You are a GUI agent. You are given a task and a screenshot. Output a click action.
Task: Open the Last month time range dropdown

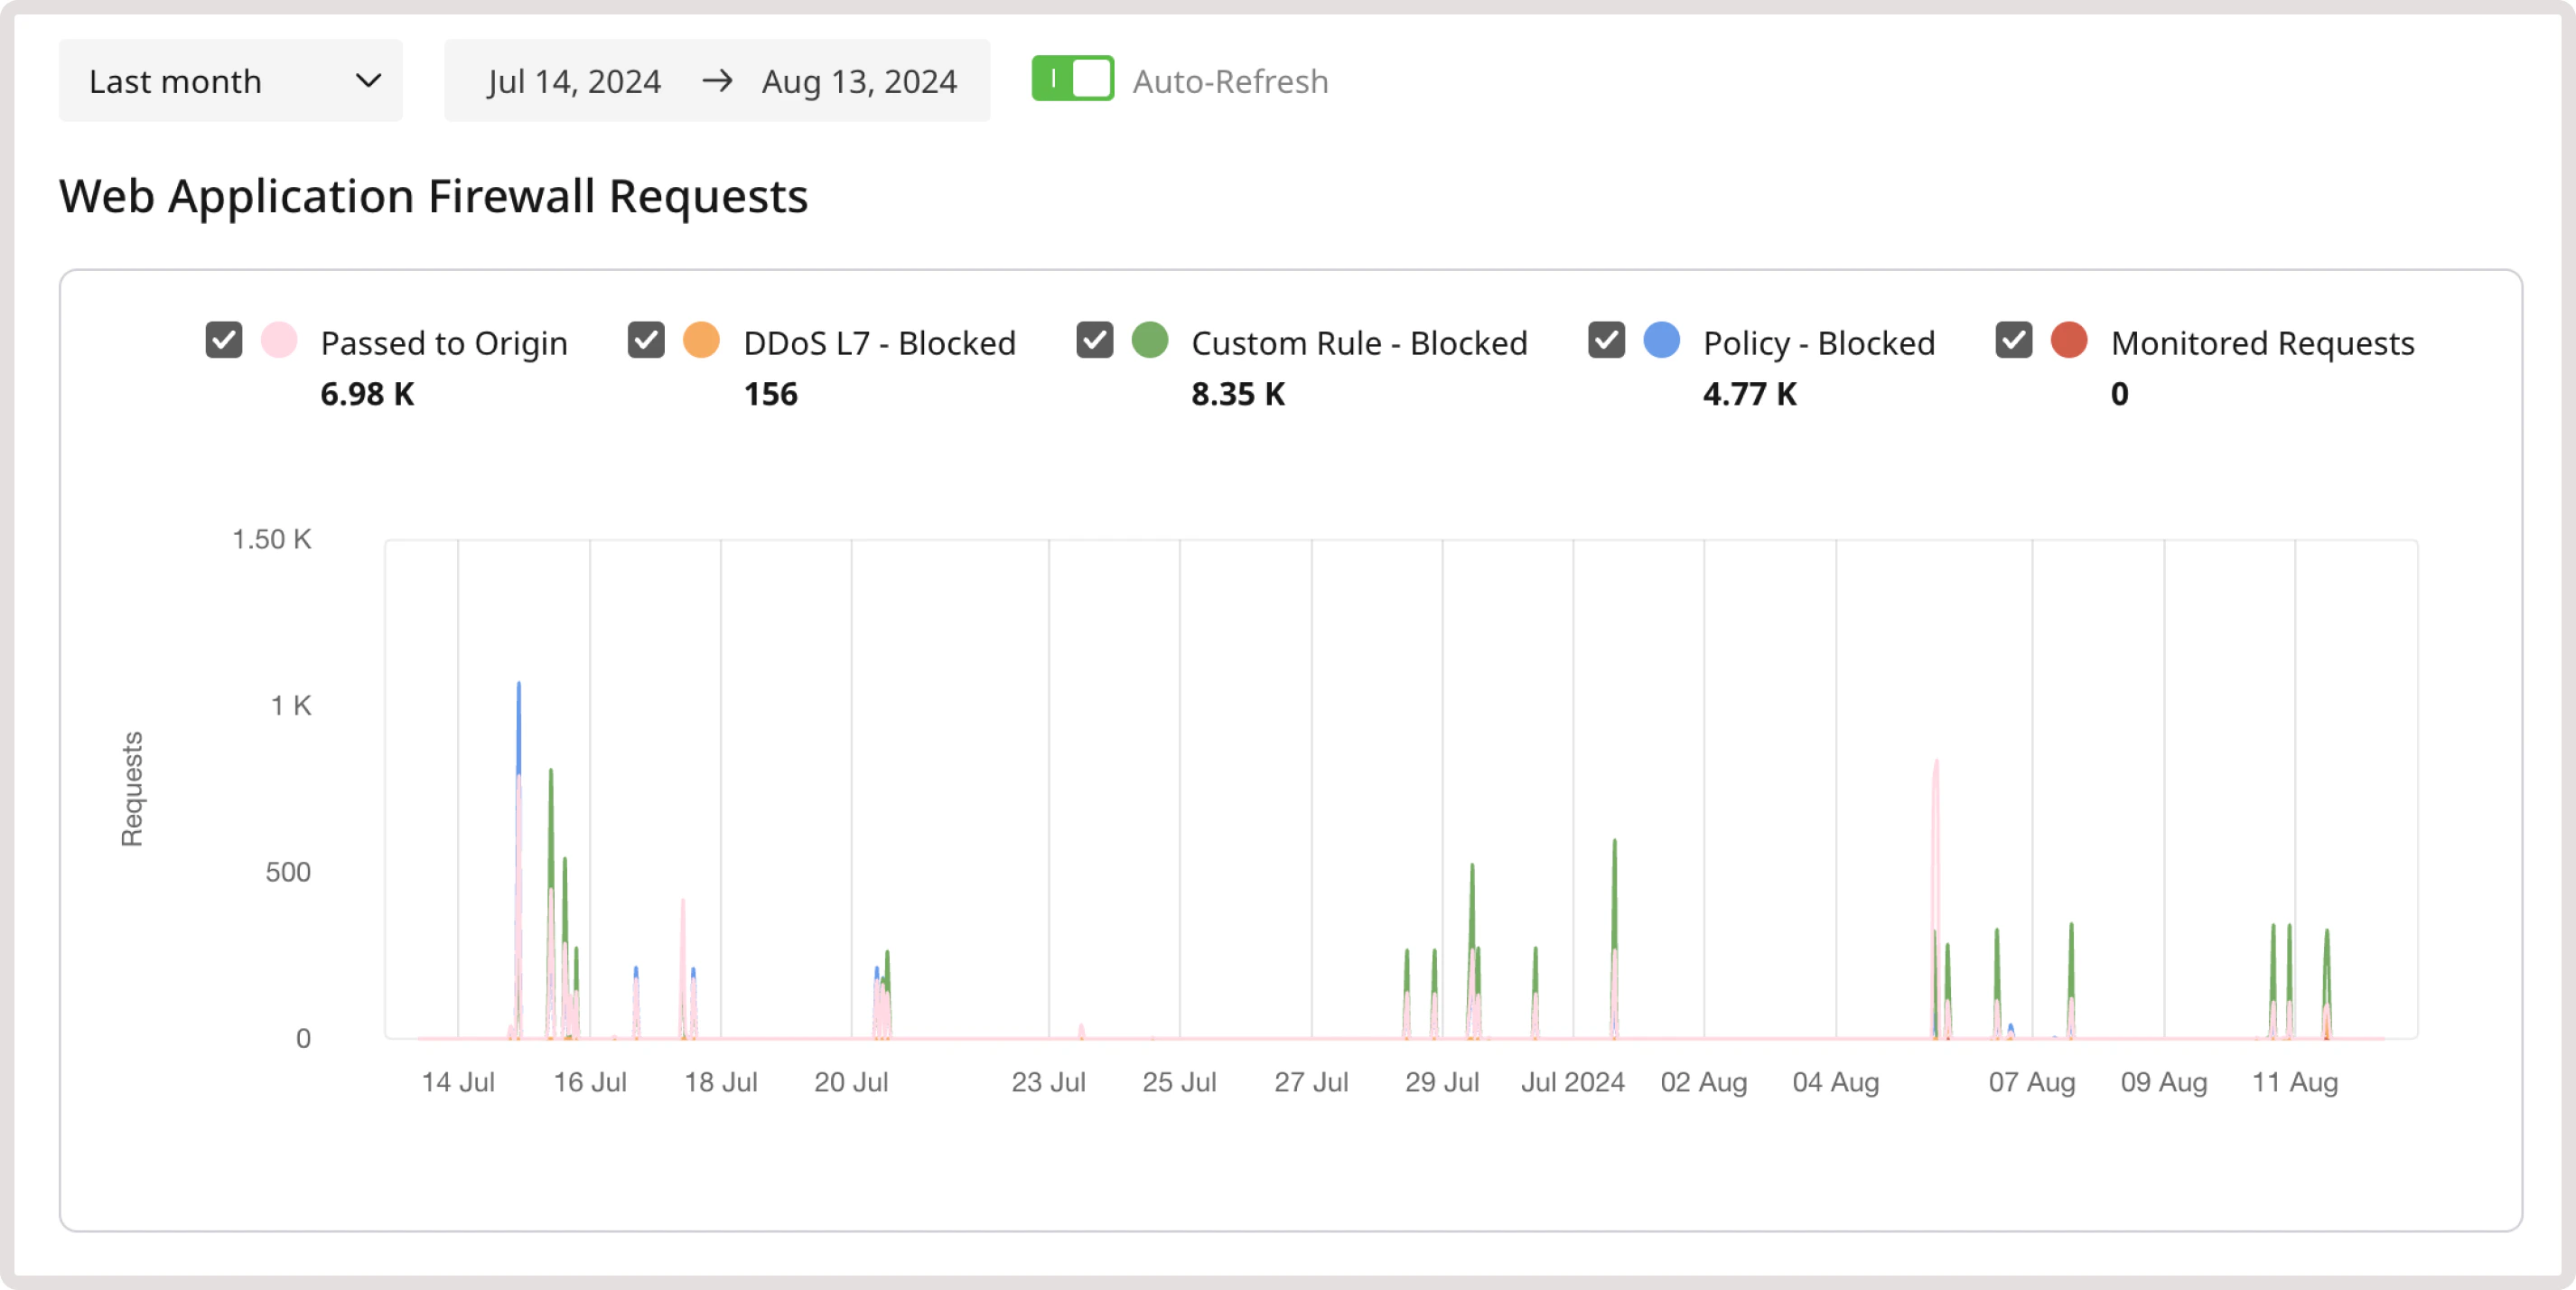coord(230,80)
